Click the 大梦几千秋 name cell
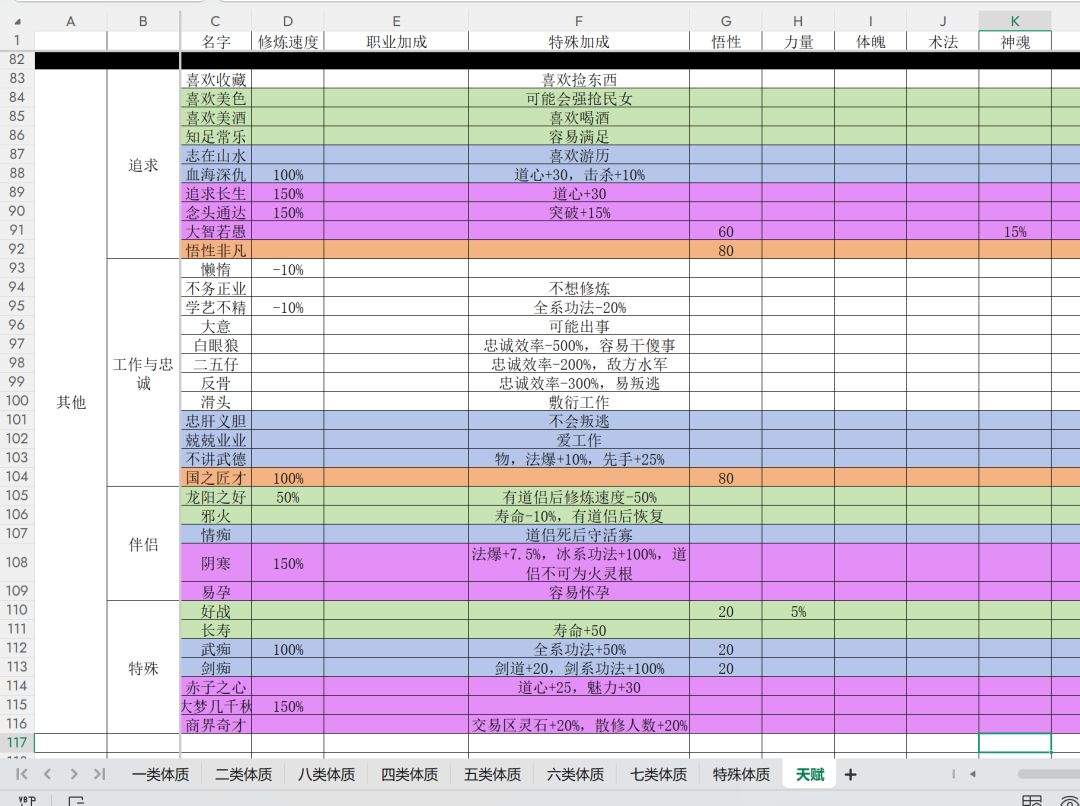 pyautogui.click(x=216, y=705)
